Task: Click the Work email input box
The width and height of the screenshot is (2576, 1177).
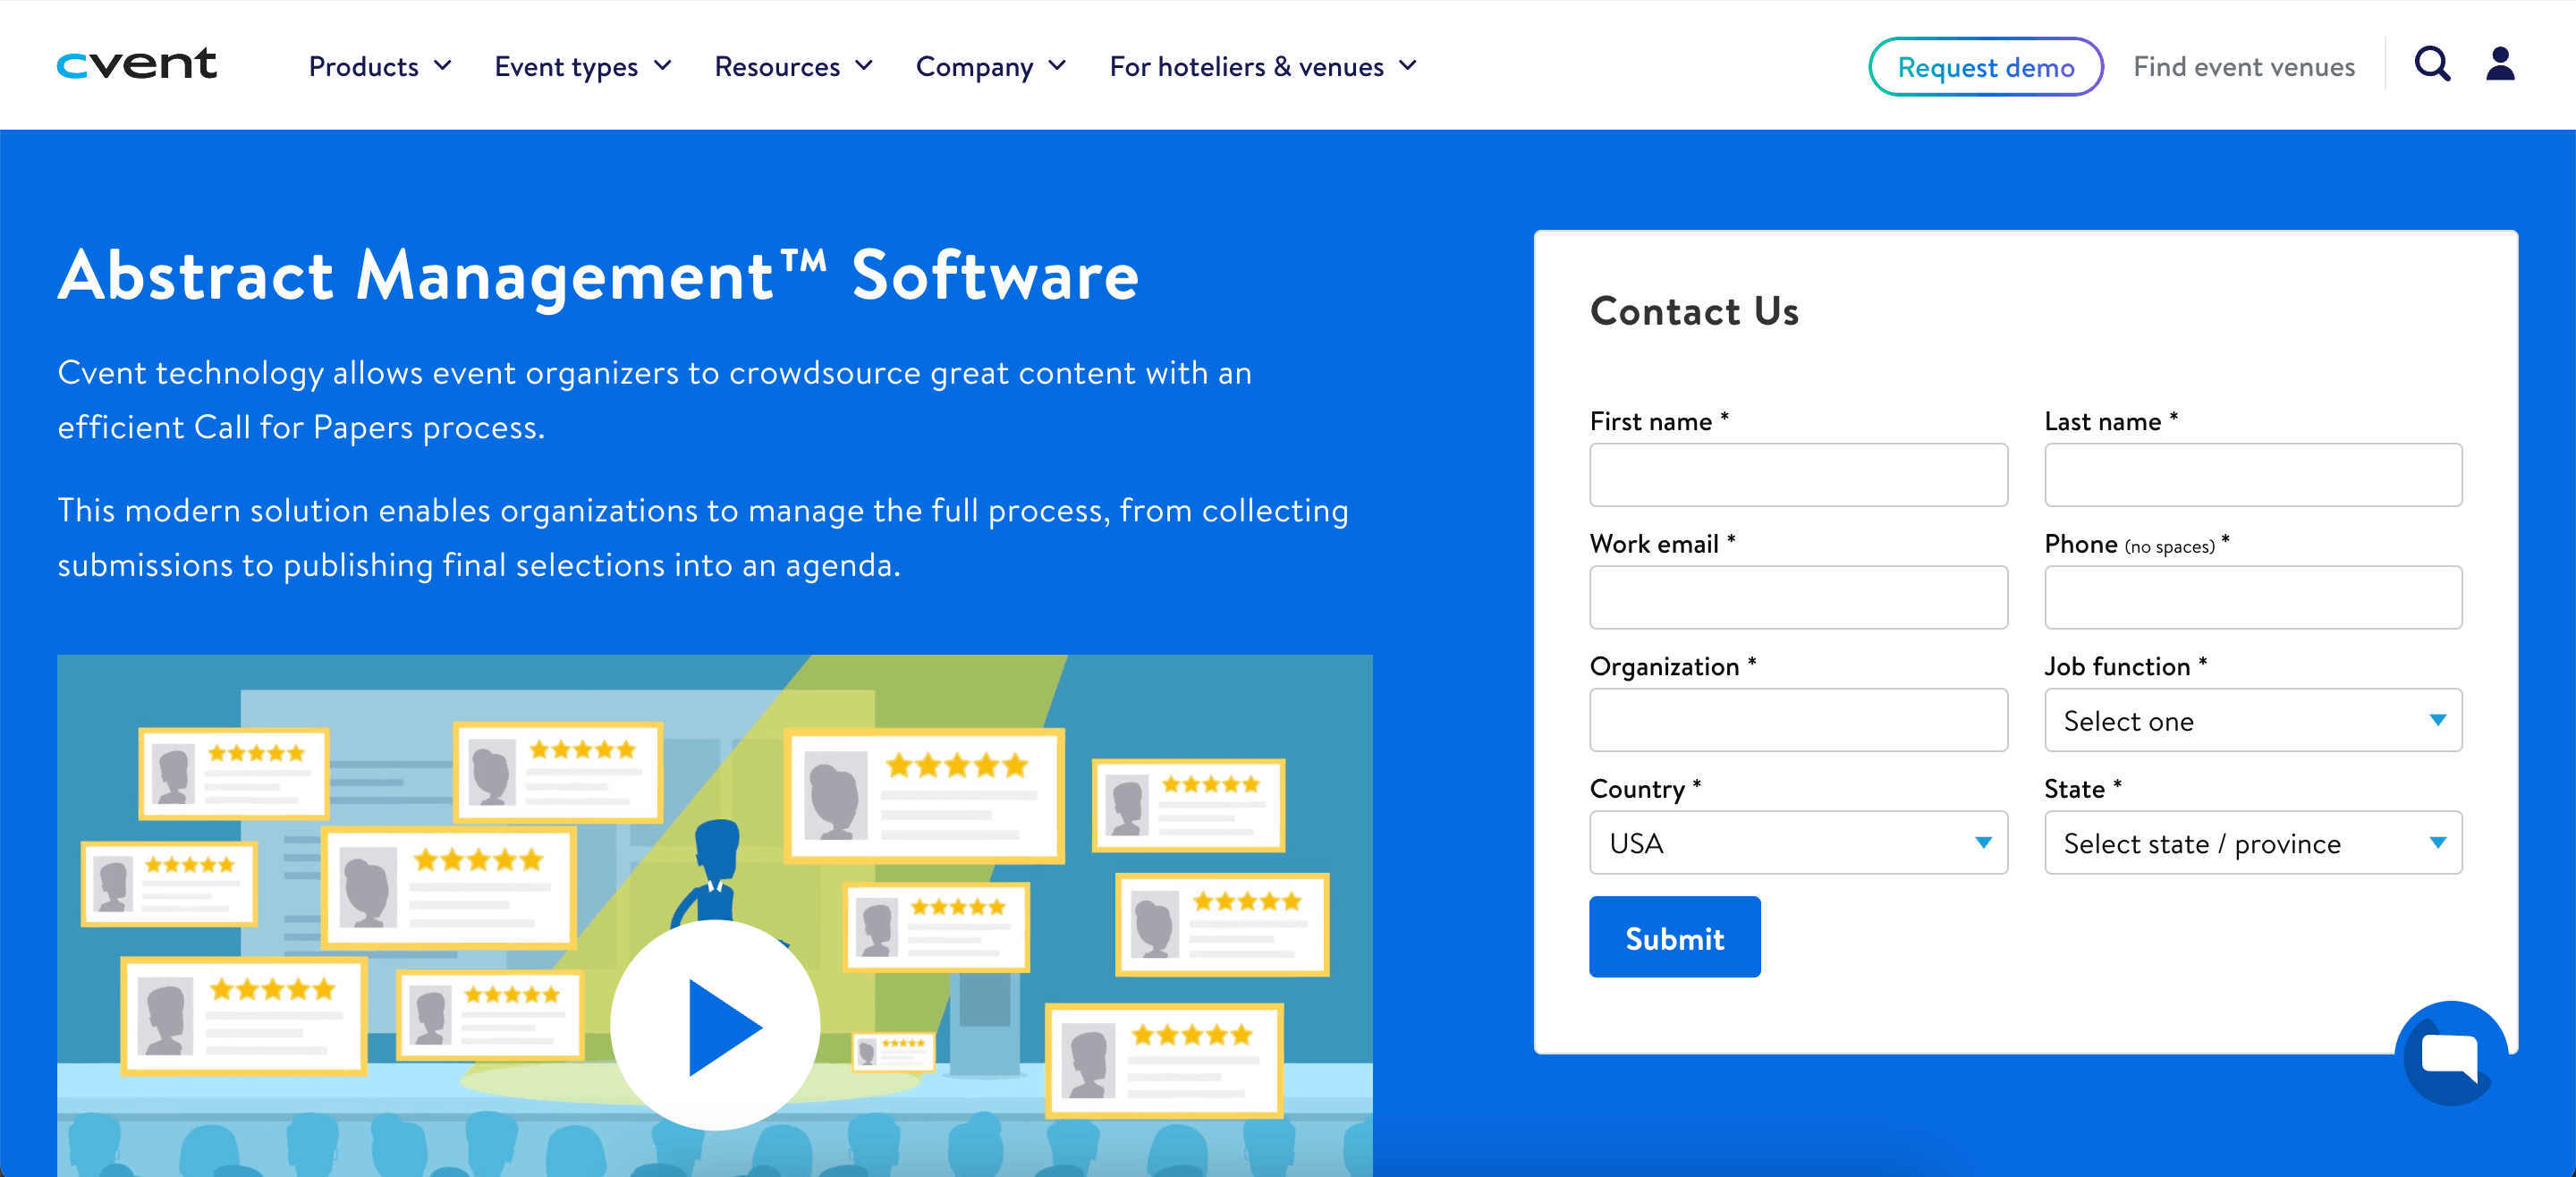Action: pyautogui.click(x=1797, y=597)
